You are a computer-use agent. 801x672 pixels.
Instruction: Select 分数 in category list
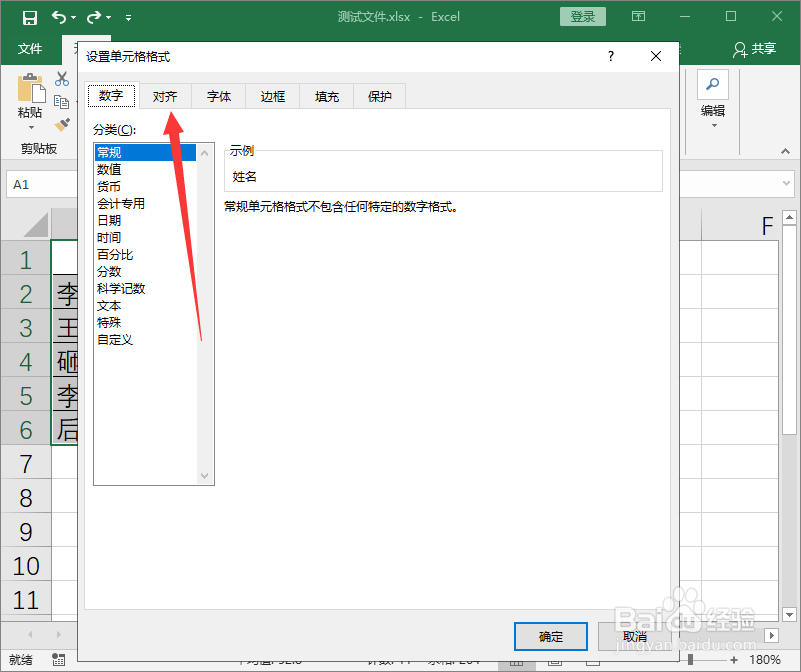(x=145, y=271)
